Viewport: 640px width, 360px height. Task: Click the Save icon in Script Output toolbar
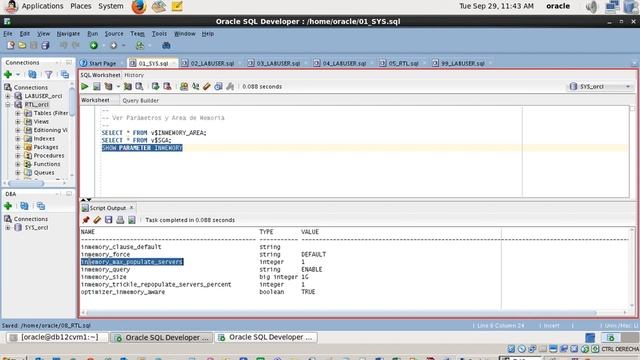(109, 220)
